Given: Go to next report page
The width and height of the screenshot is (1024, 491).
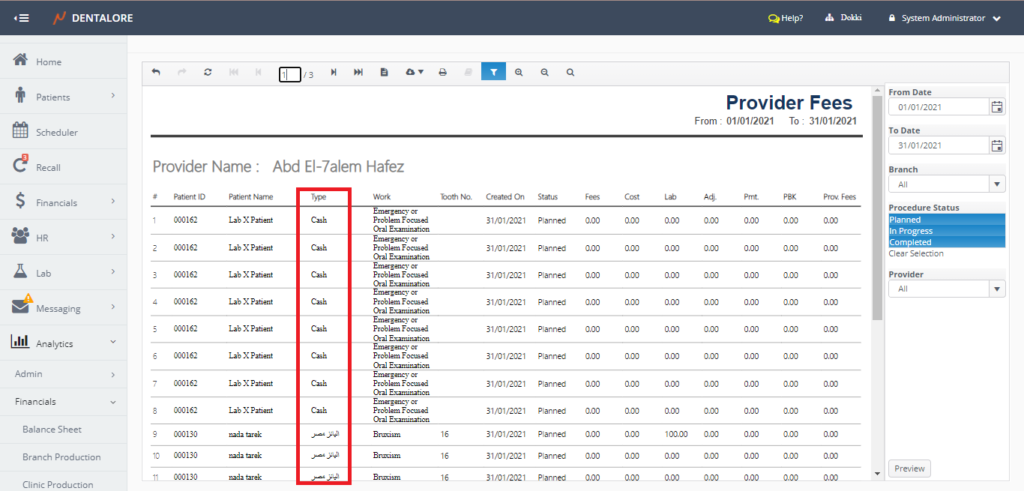Looking at the screenshot, I should (333, 72).
